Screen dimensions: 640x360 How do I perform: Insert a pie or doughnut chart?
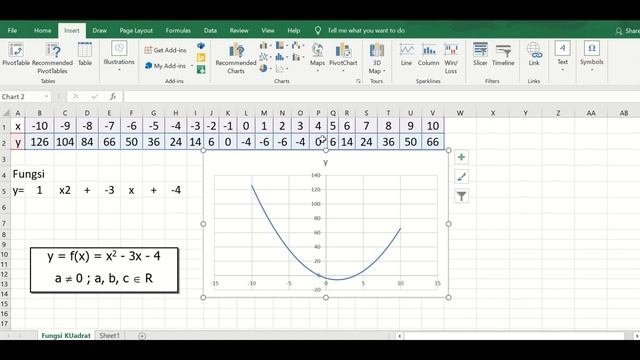point(265,69)
